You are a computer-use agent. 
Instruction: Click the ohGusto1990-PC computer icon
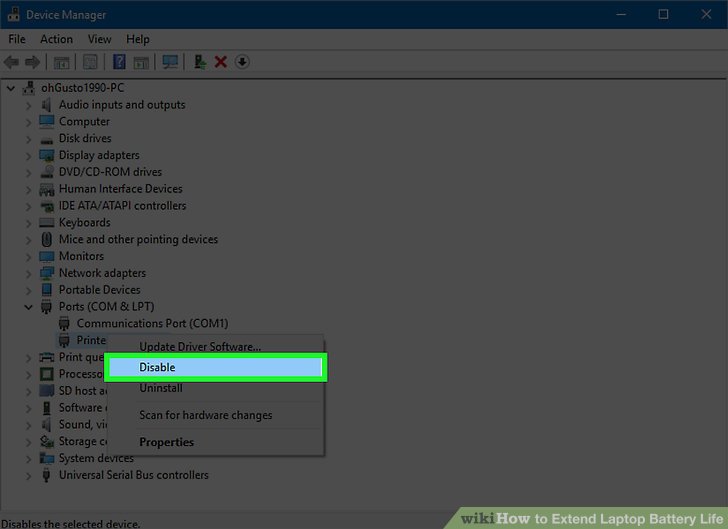(29, 88)
